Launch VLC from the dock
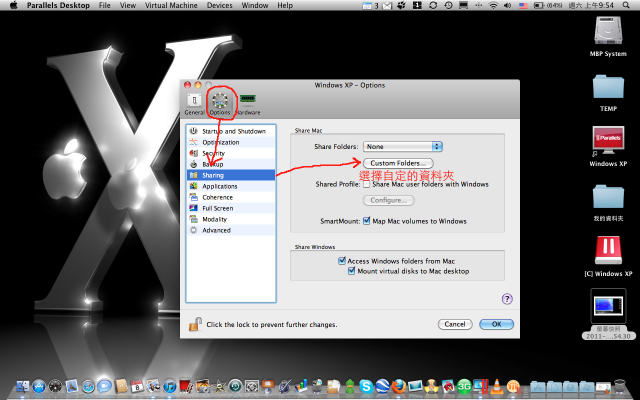 (497, 387)
